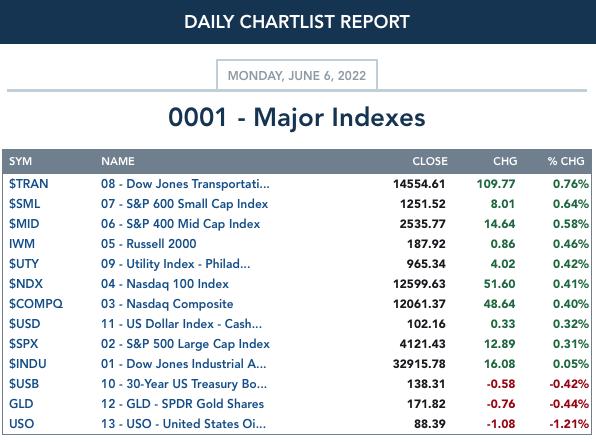Viewport: 596px width, 442px height.
Task: Open the $COMPQ symbol link
Action: coord(36,304)
